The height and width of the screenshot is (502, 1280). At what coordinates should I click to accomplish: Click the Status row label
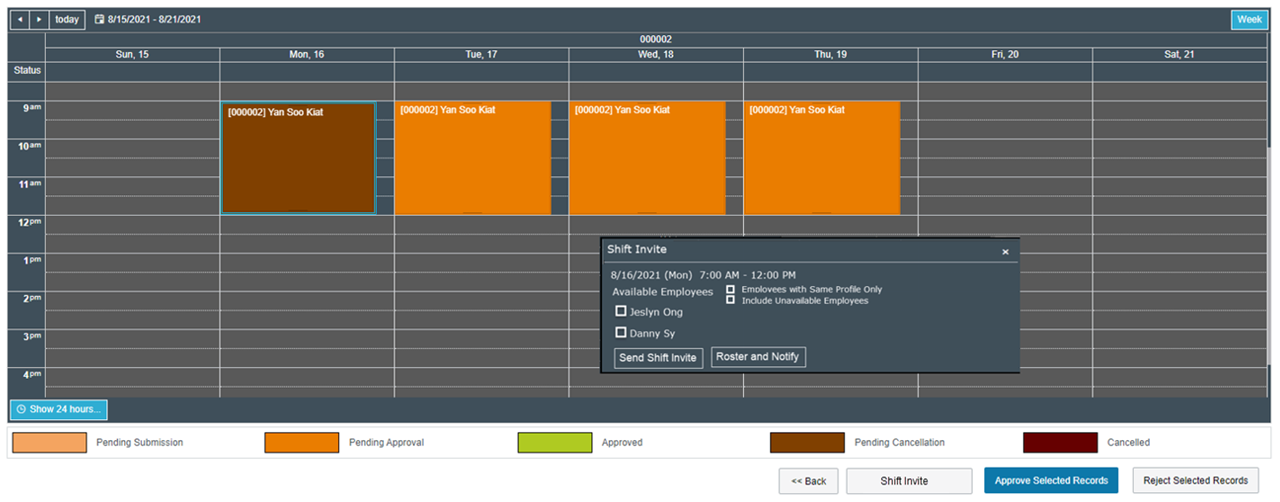[26, 71]
